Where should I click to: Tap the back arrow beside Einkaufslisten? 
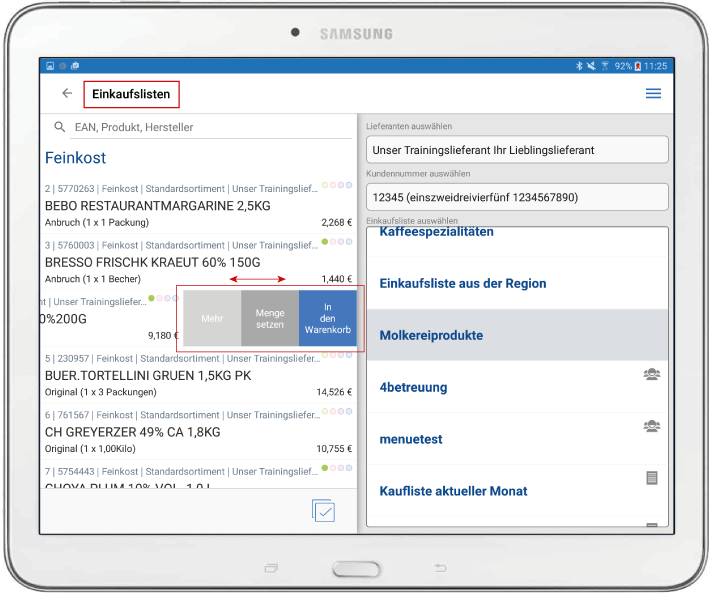pos(67,94)
